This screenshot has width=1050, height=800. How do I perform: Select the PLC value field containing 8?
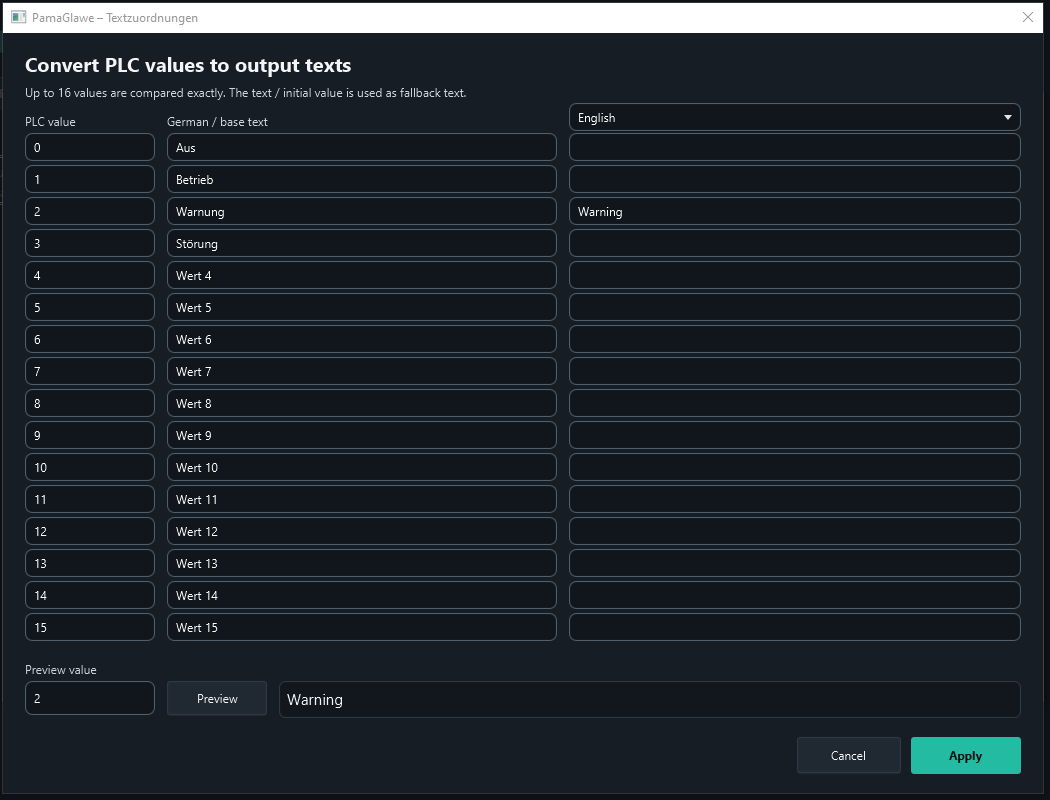(x=90, y=403)
